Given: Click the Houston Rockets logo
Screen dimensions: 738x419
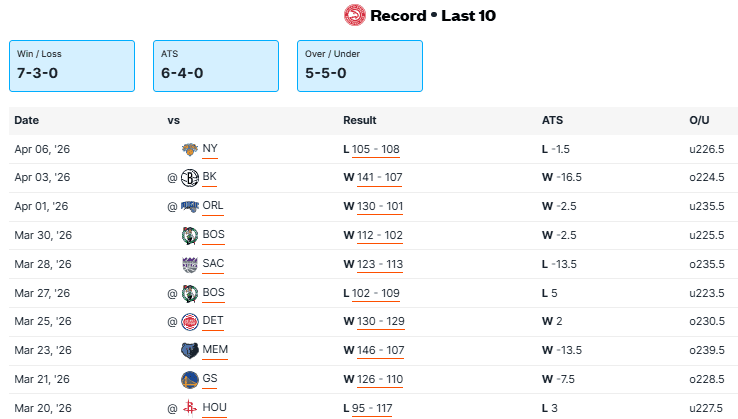Looking at the screenshot, I should click(190, 409).
